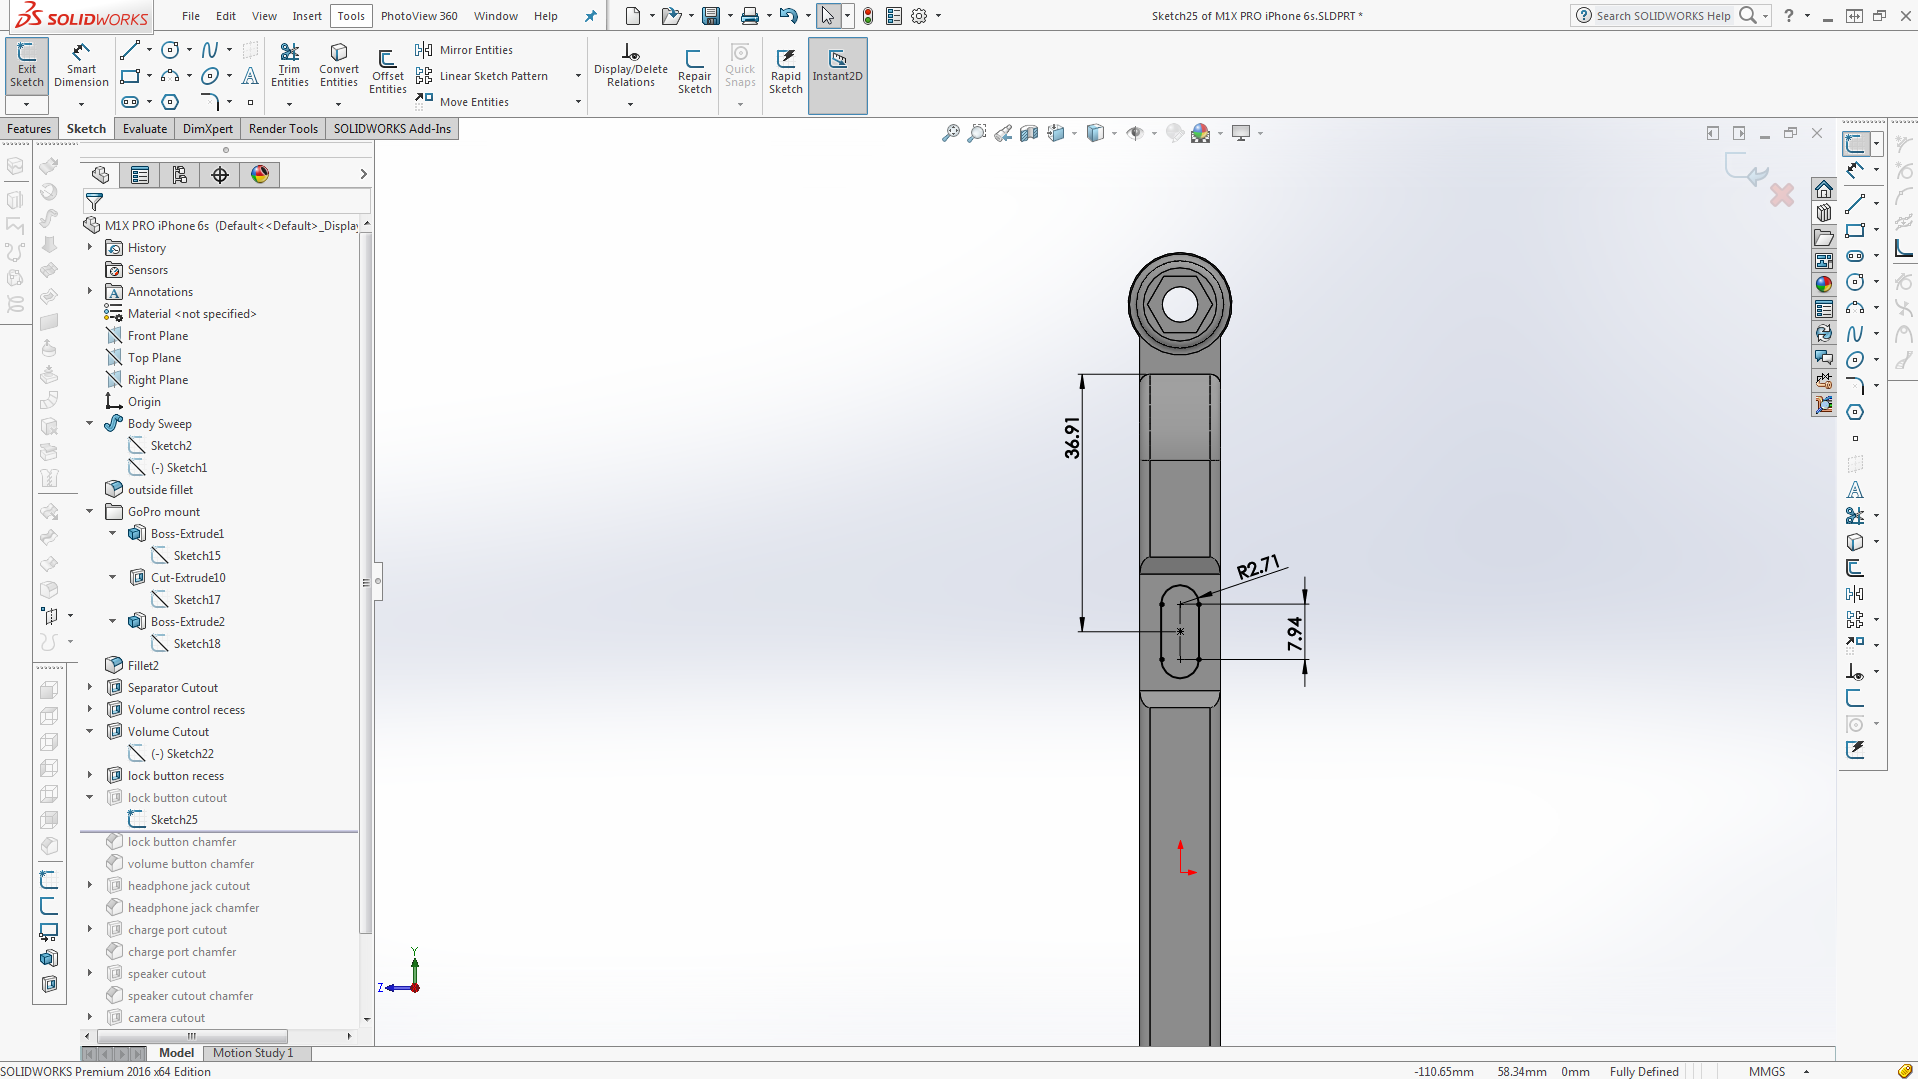The width and height of the screenshot is (1918, 1079).
Task: Click the Search SOLIDWORKS Help field
Action: [x=1663, y=16]
